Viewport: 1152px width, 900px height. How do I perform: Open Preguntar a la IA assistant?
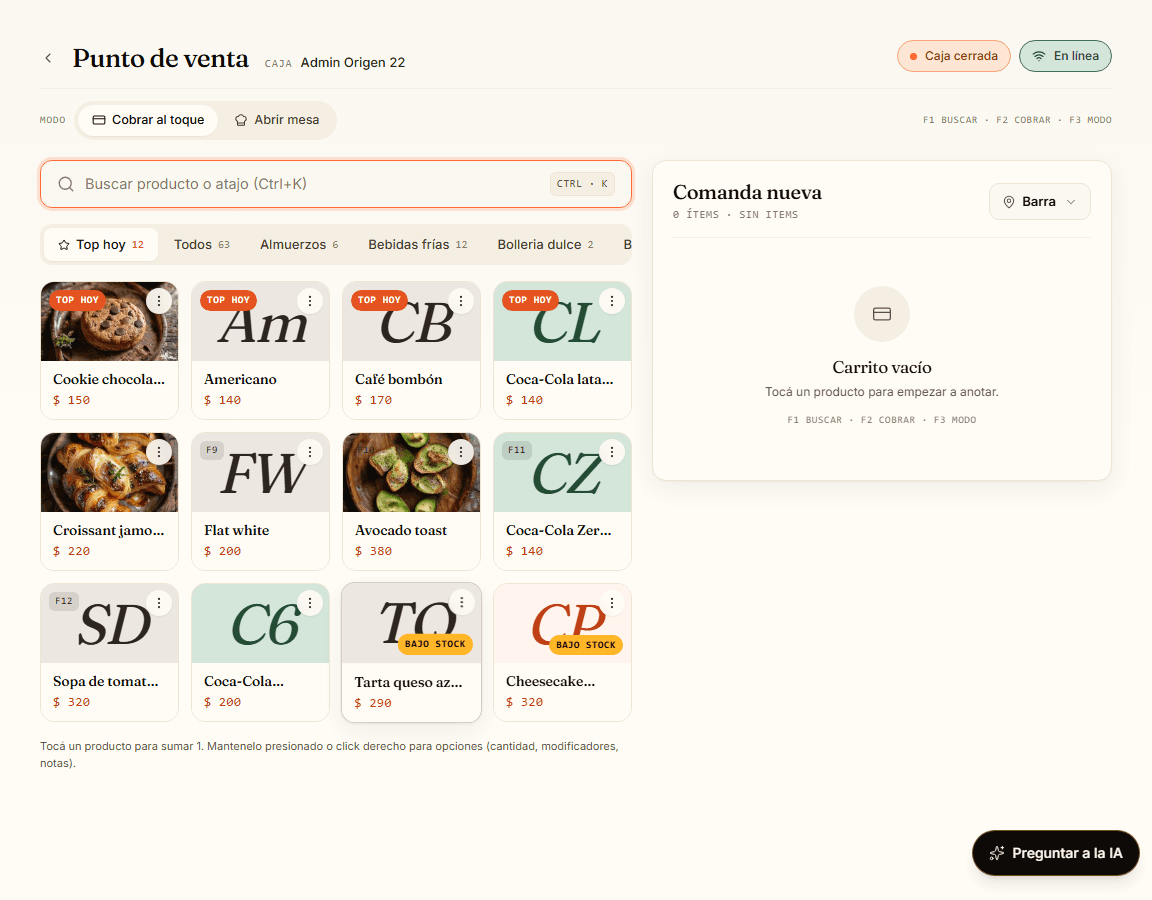tap(1056, 853)
